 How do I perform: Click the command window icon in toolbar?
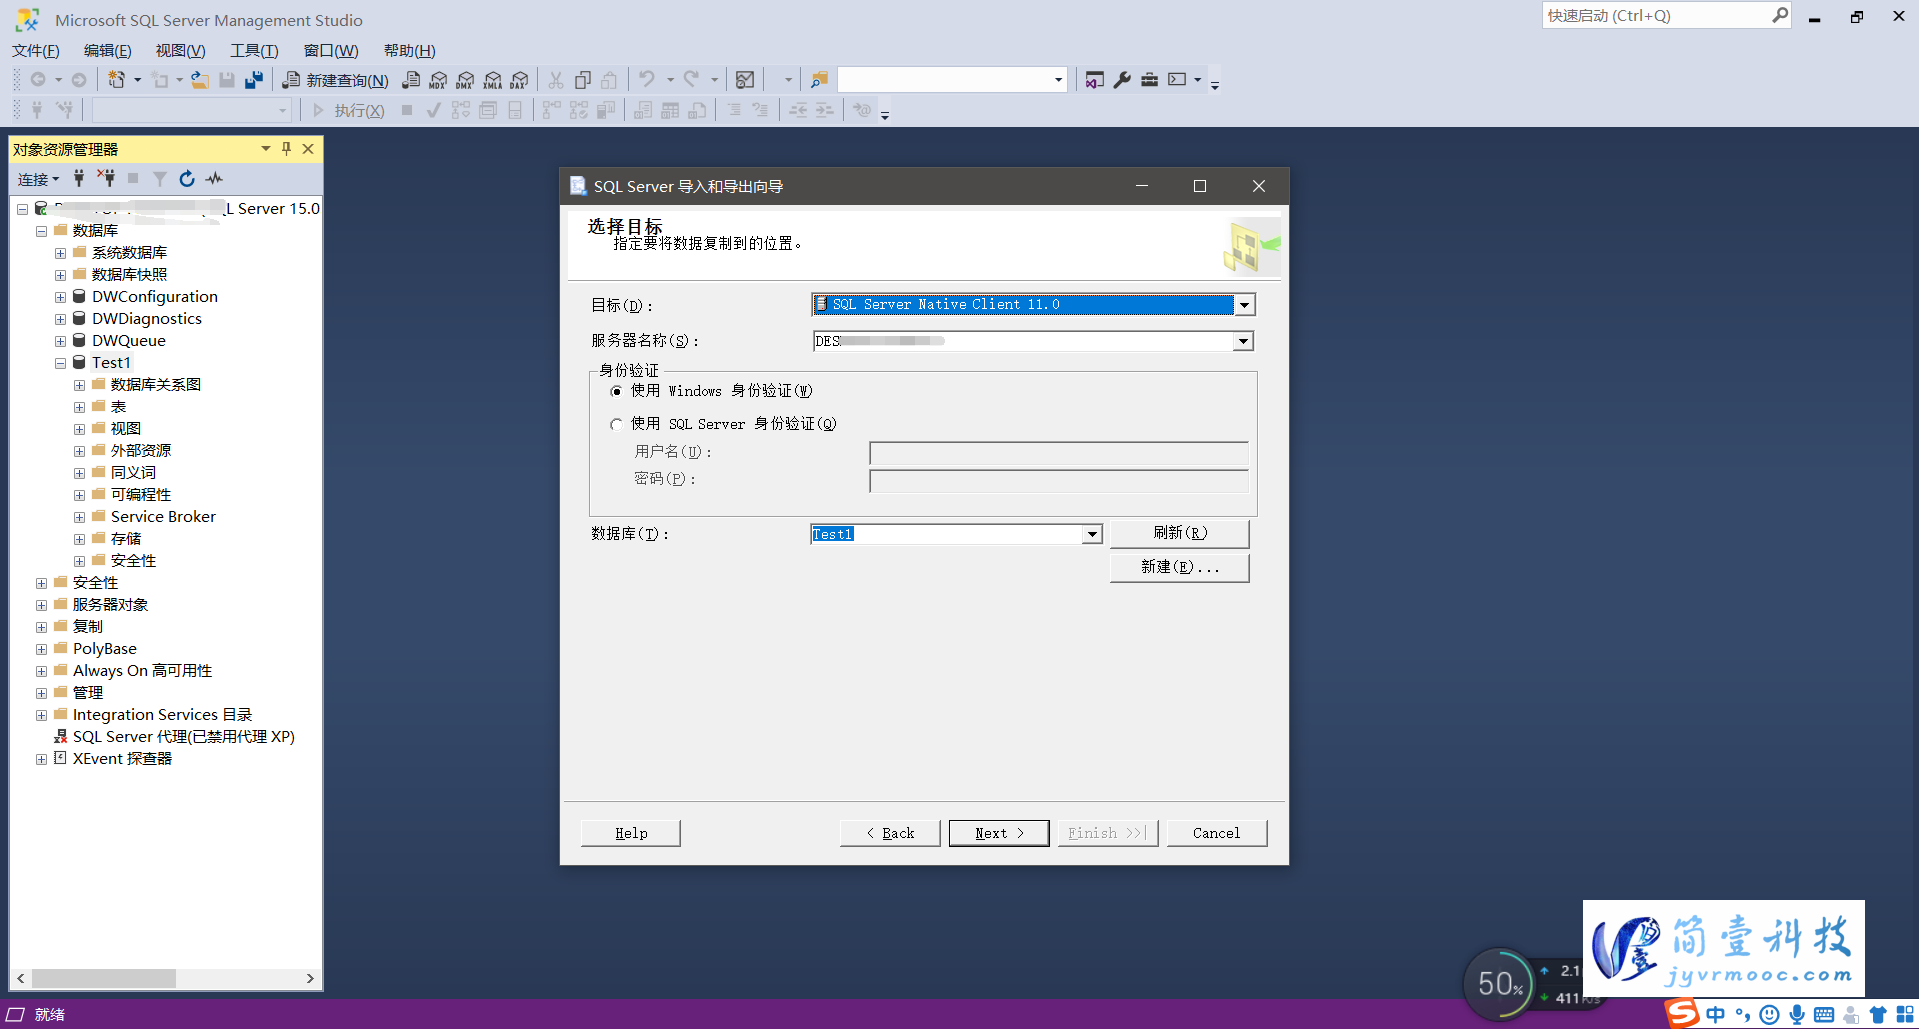tap(1178, 80)
